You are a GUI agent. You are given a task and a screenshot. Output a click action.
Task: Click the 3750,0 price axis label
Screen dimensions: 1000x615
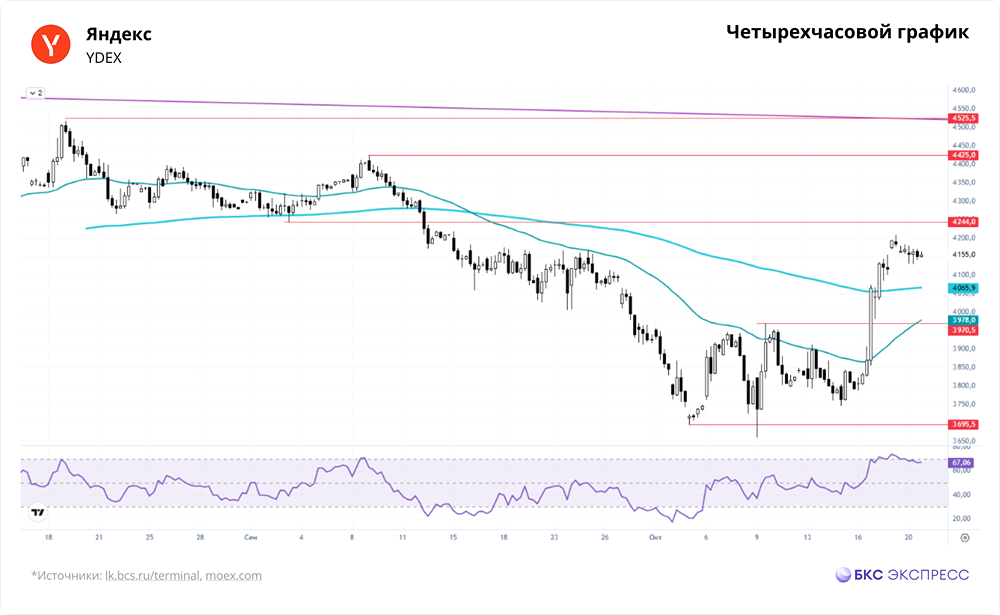964,404
